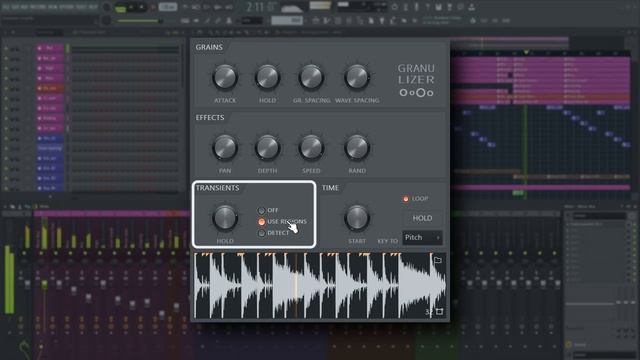Adjust the Grains Hold knob
Image resolution: width=640 pixels, height=360 pixels.
(267, 77)
